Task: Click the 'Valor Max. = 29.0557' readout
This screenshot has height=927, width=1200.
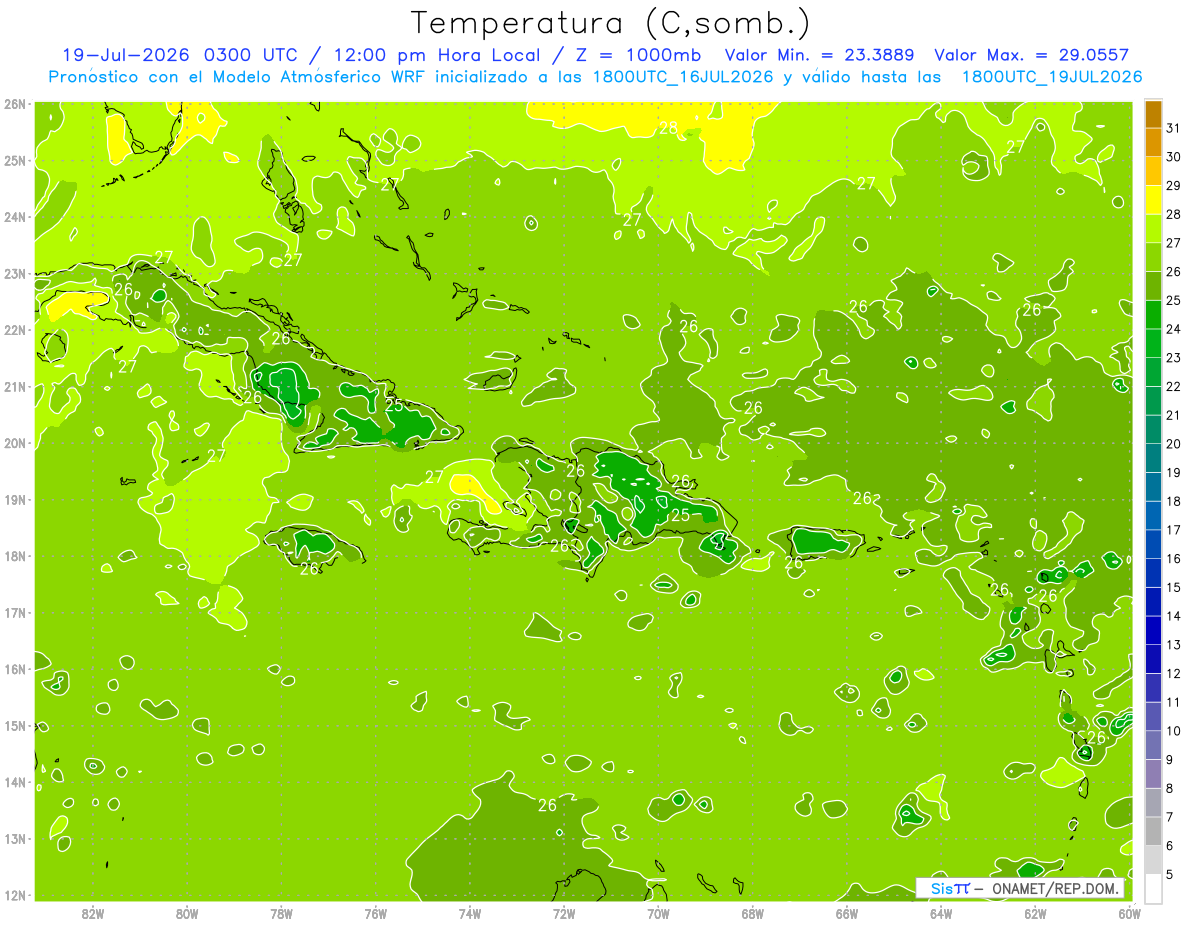Action: (1032, 55)
